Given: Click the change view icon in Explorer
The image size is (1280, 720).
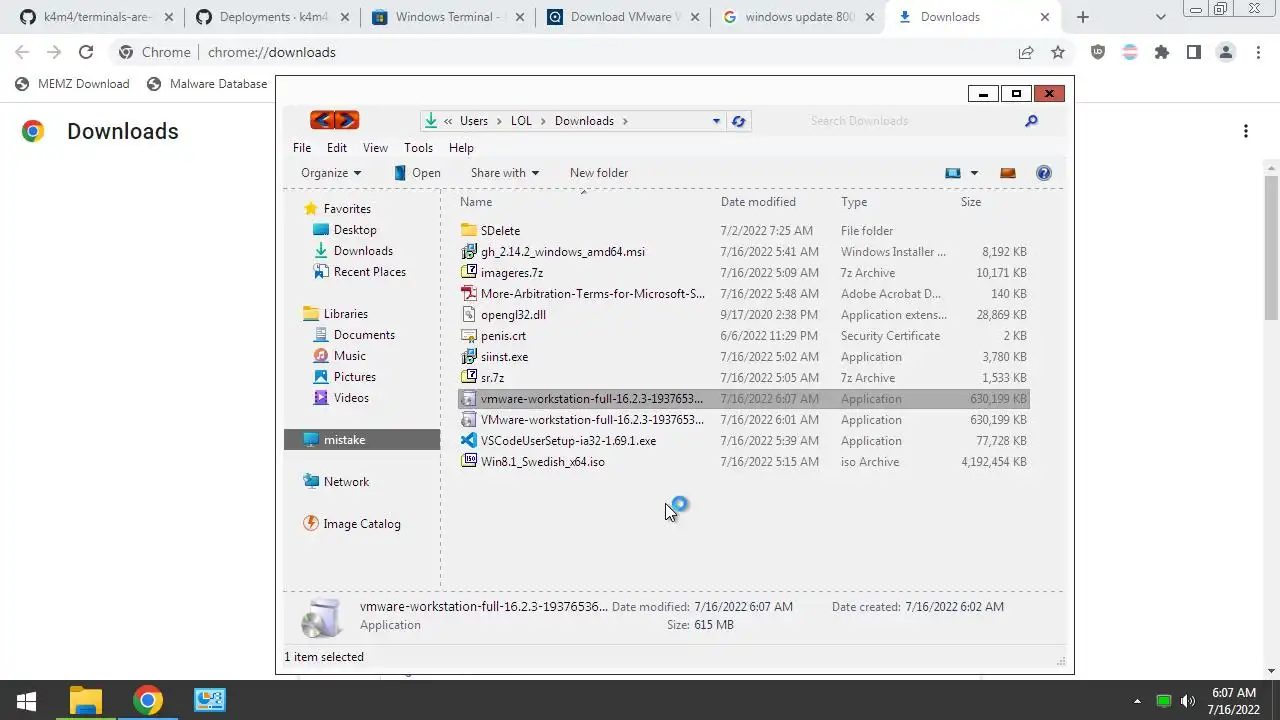Looking at the screenshot, I should click(x=953, y=173).
